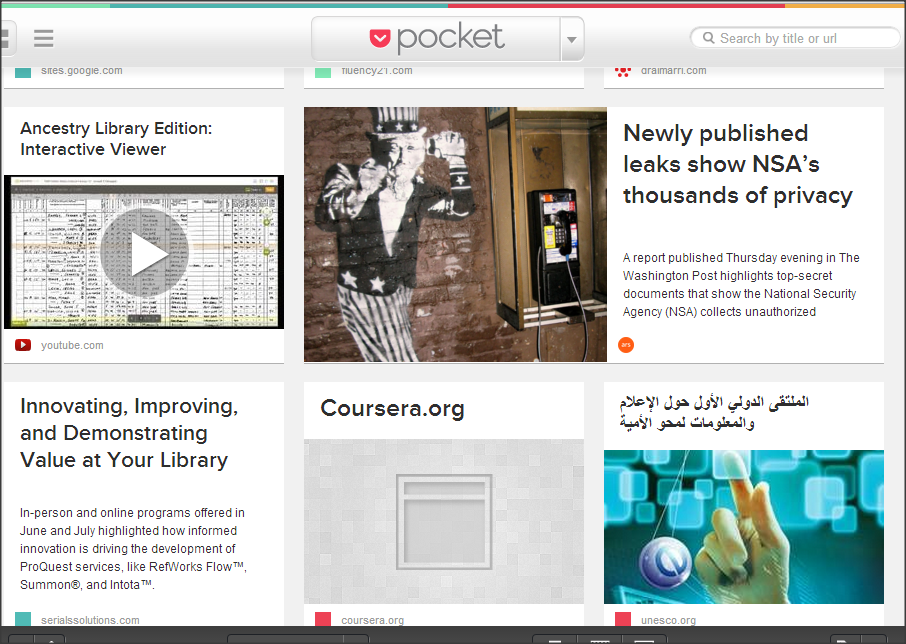
Task: Open the coursera.org source link
Action: tap(373, 620)
